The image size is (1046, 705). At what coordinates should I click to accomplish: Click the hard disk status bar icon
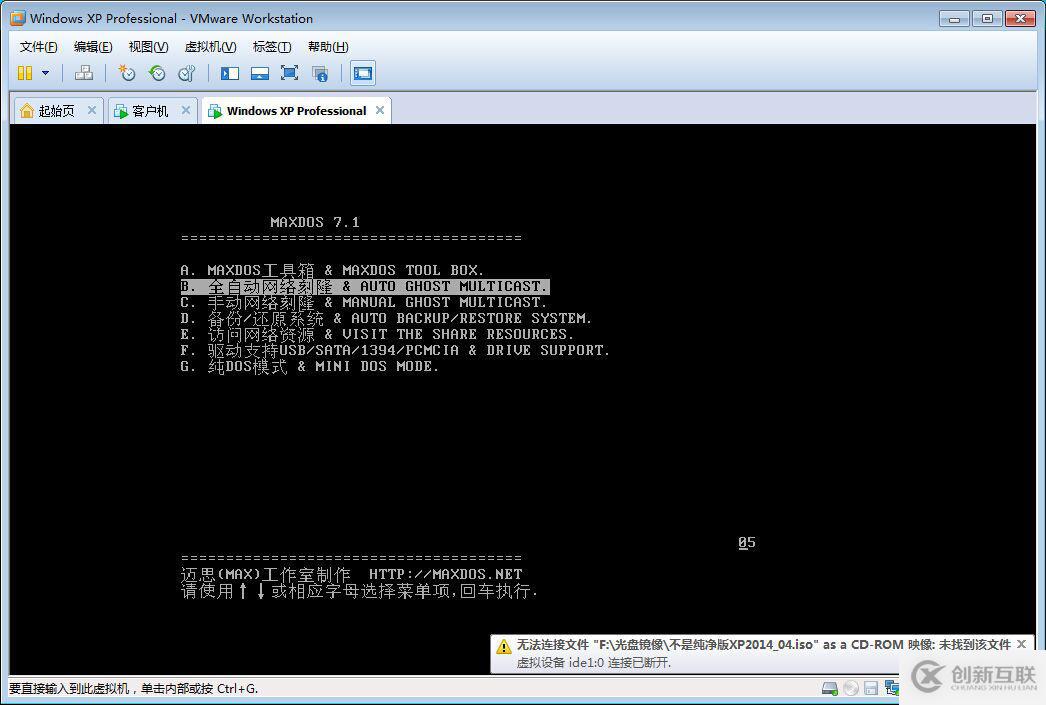click(830, 688)
